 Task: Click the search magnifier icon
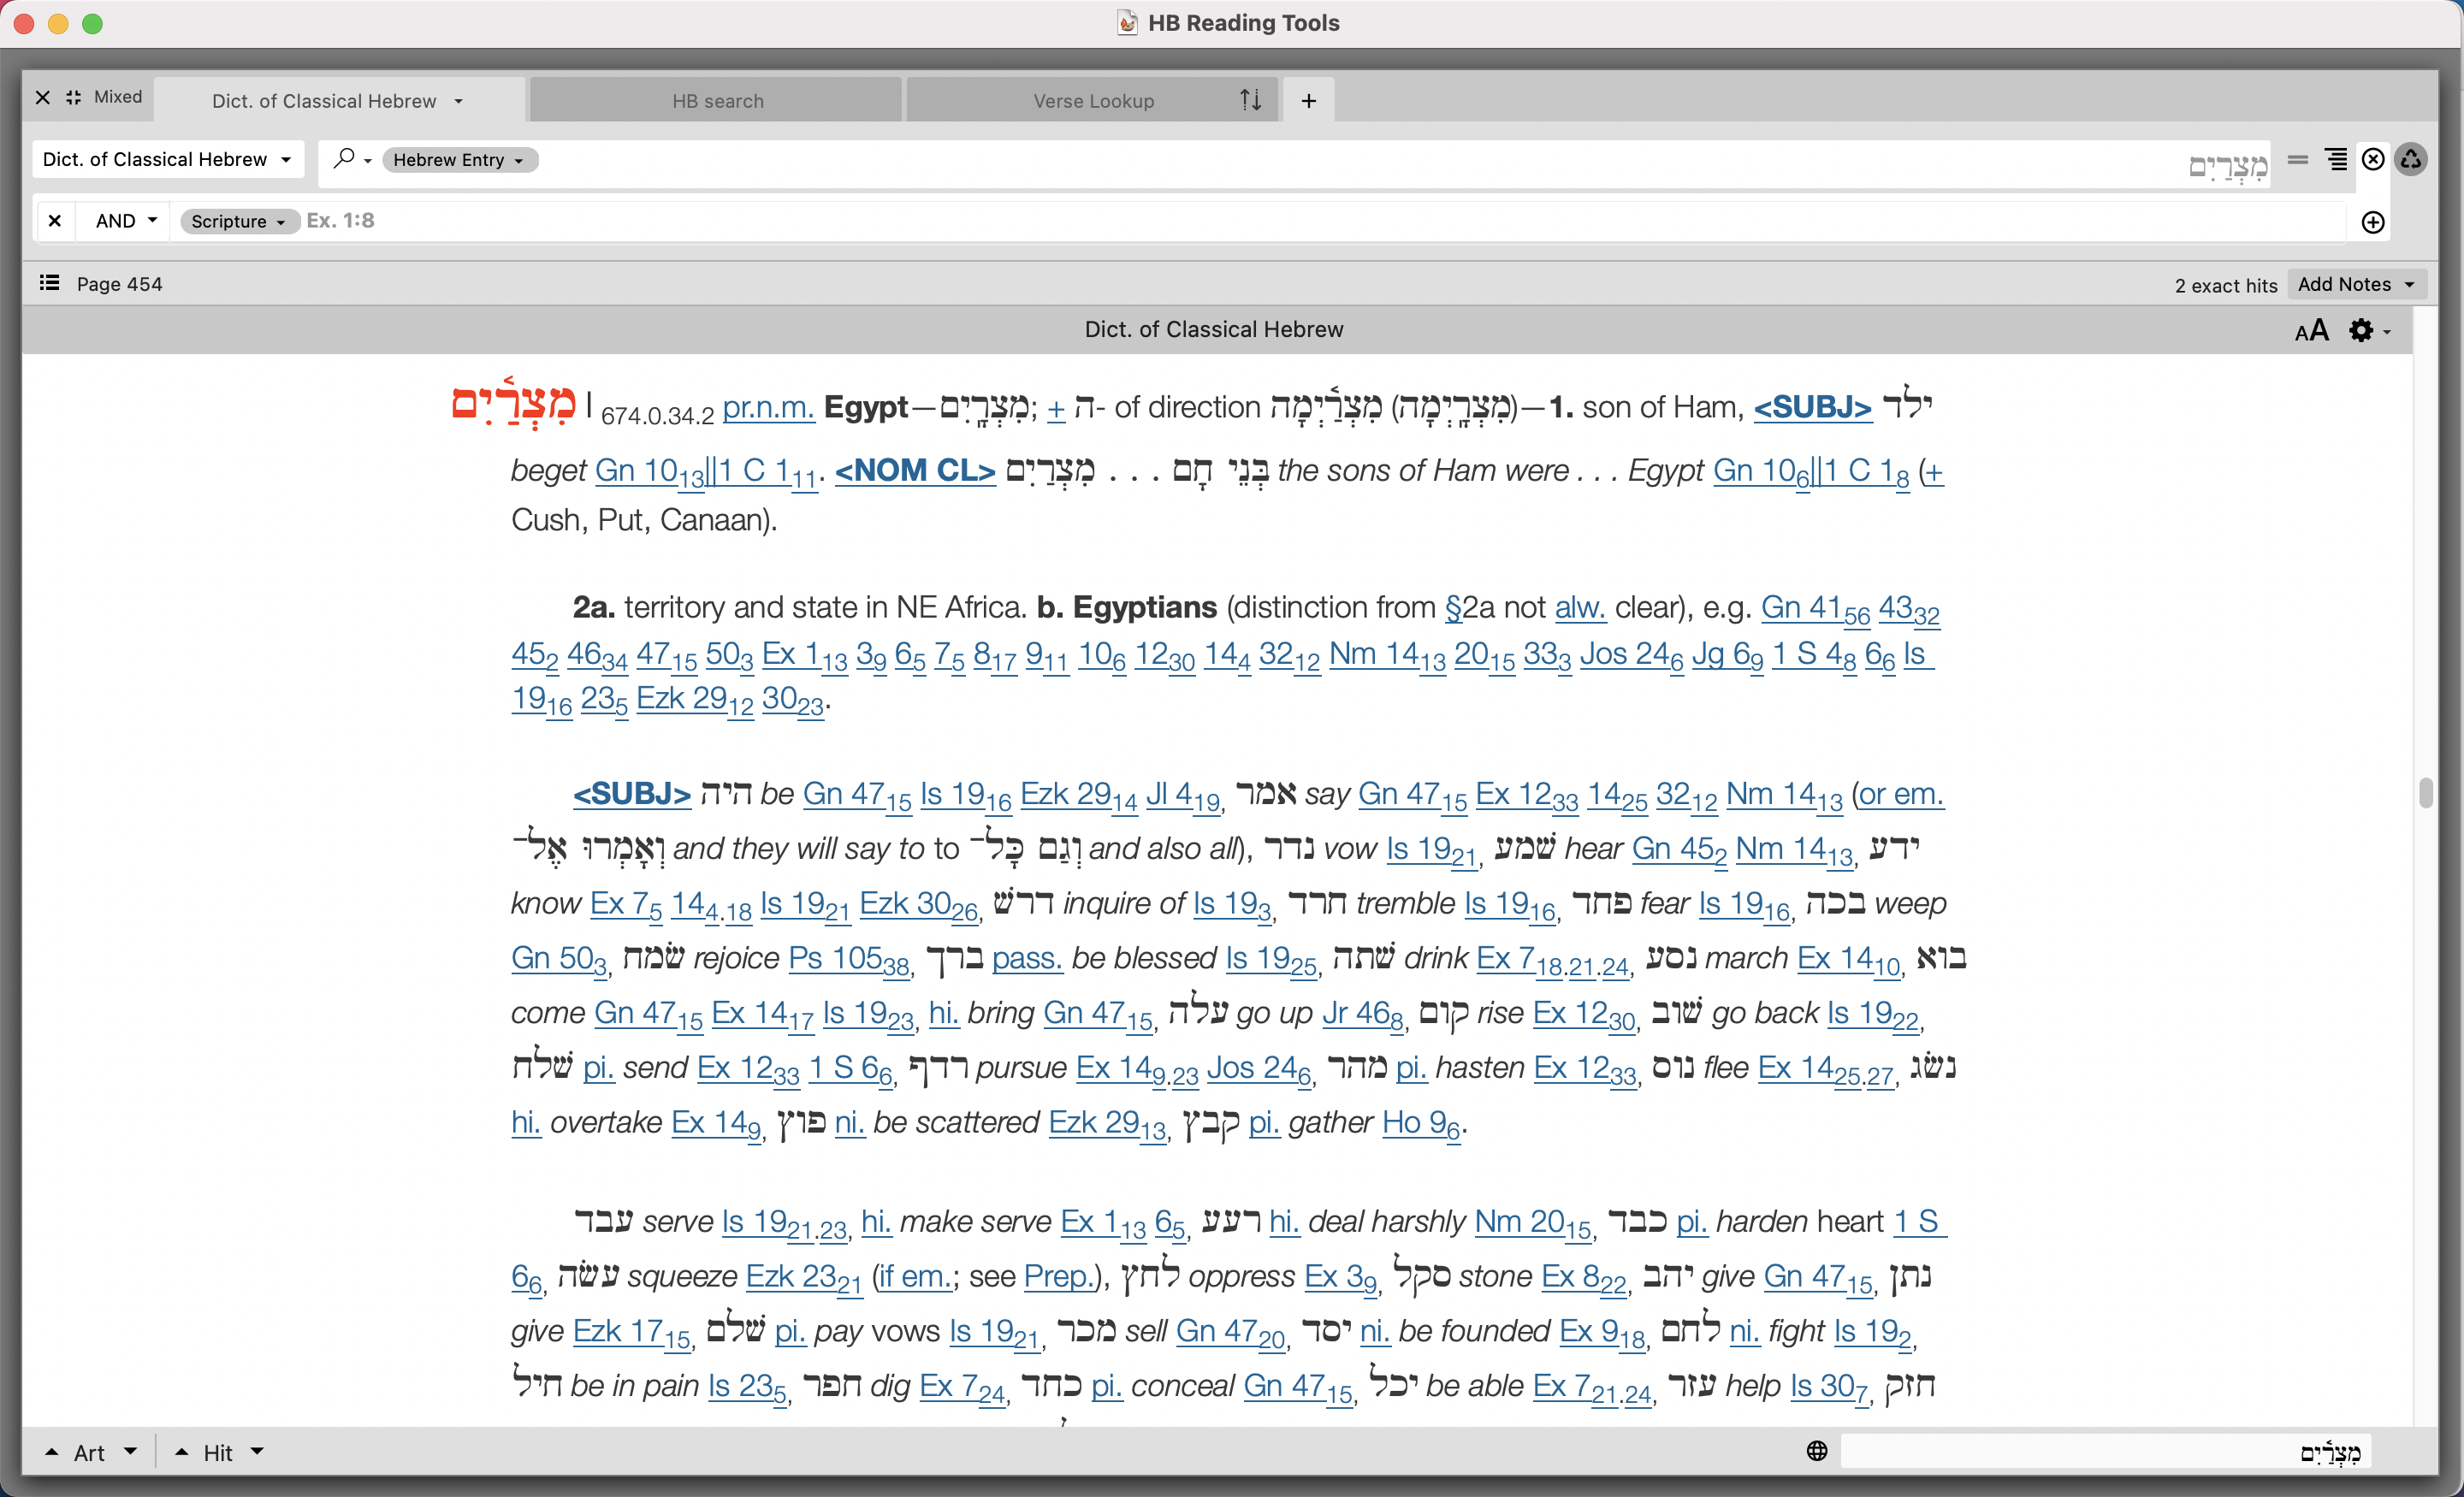pyautogui.click(x=345, y=160)
